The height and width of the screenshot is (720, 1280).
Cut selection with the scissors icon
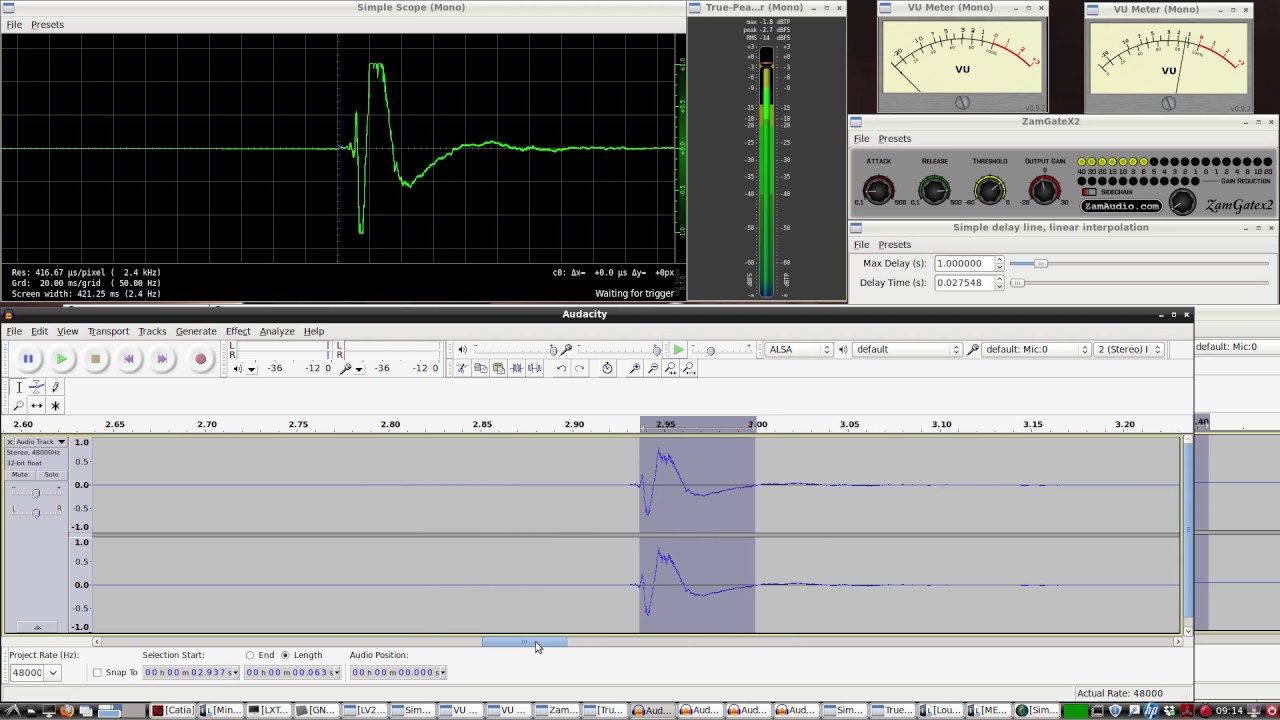(x=462, y=368)
